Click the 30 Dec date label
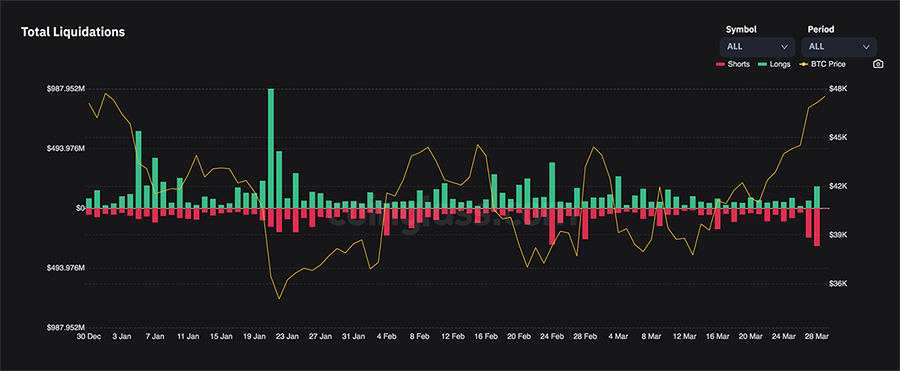 click(x=88, y=337)
